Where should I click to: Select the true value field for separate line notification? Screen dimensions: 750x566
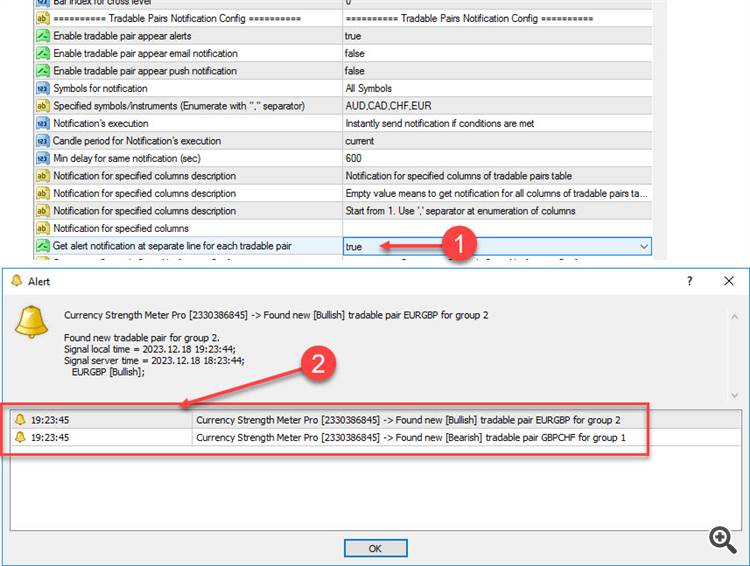[x=497, y=246]
